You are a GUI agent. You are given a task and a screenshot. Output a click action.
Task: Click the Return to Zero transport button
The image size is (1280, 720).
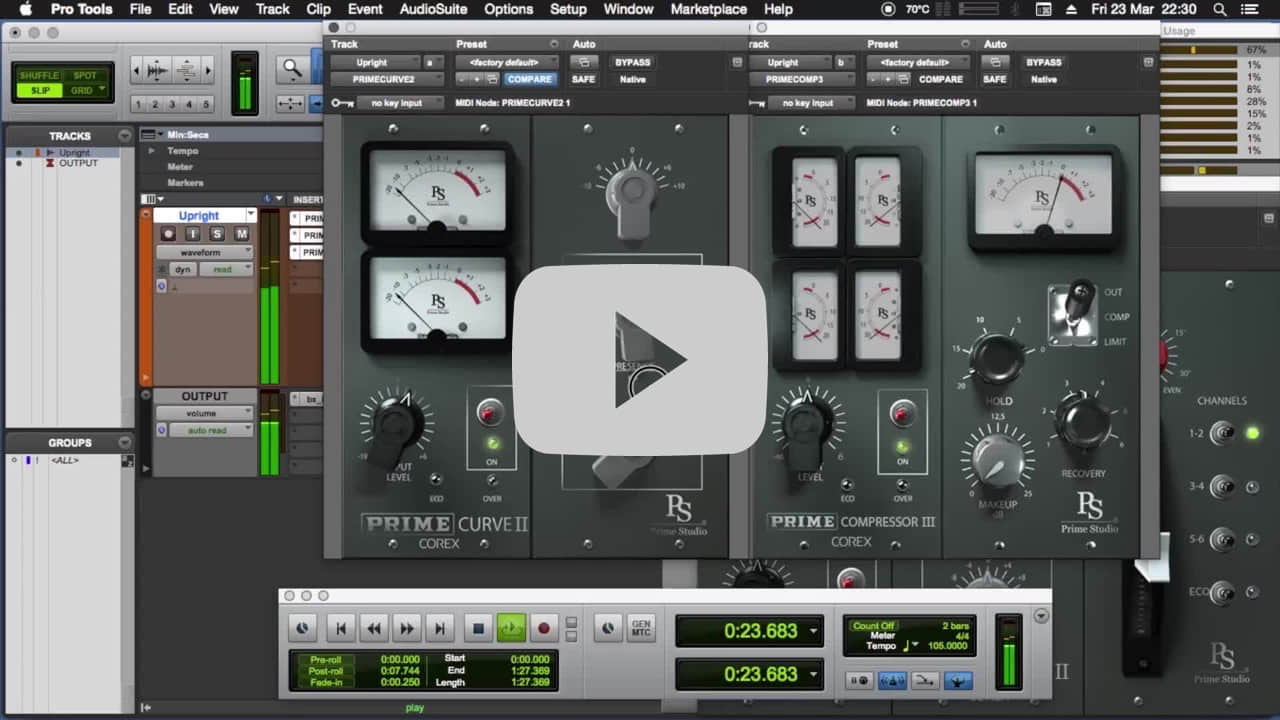[340, 628]
